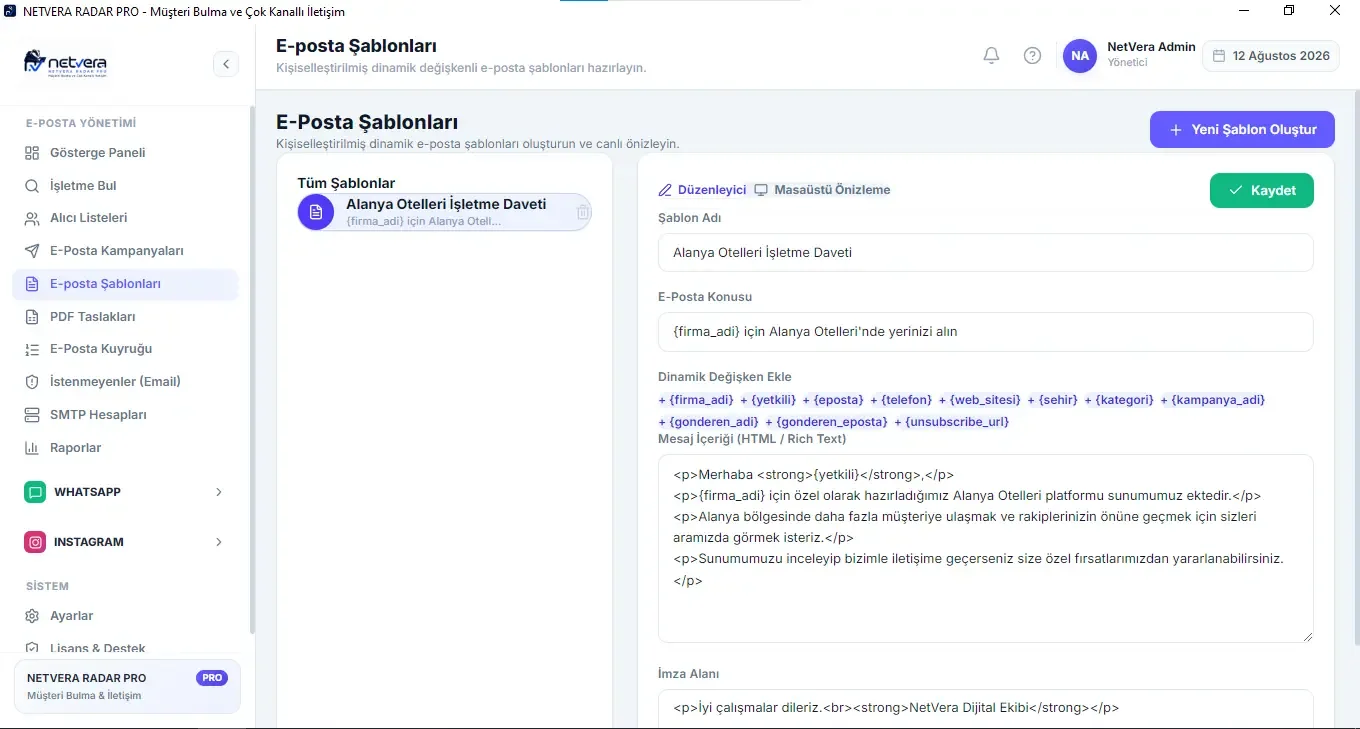Click the NetVera Admin user name
Image resolution: width=1360 pixels, height=729 pixels.
click(1151, 47)
